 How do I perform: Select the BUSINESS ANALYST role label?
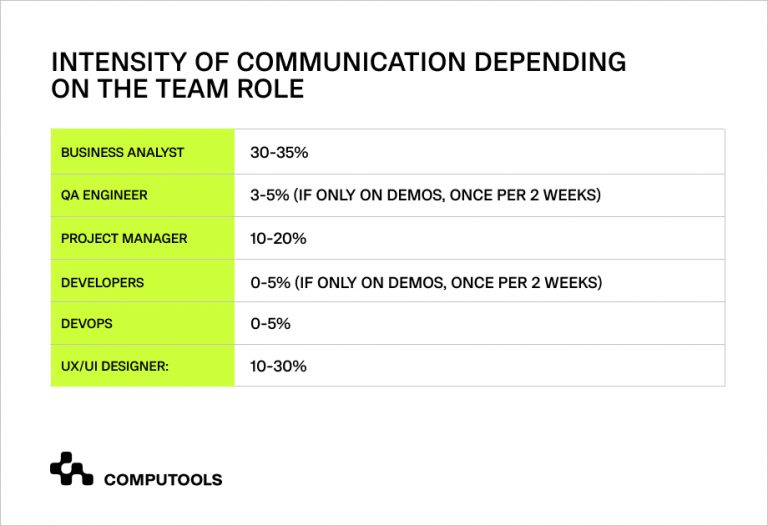click(123, 153)
